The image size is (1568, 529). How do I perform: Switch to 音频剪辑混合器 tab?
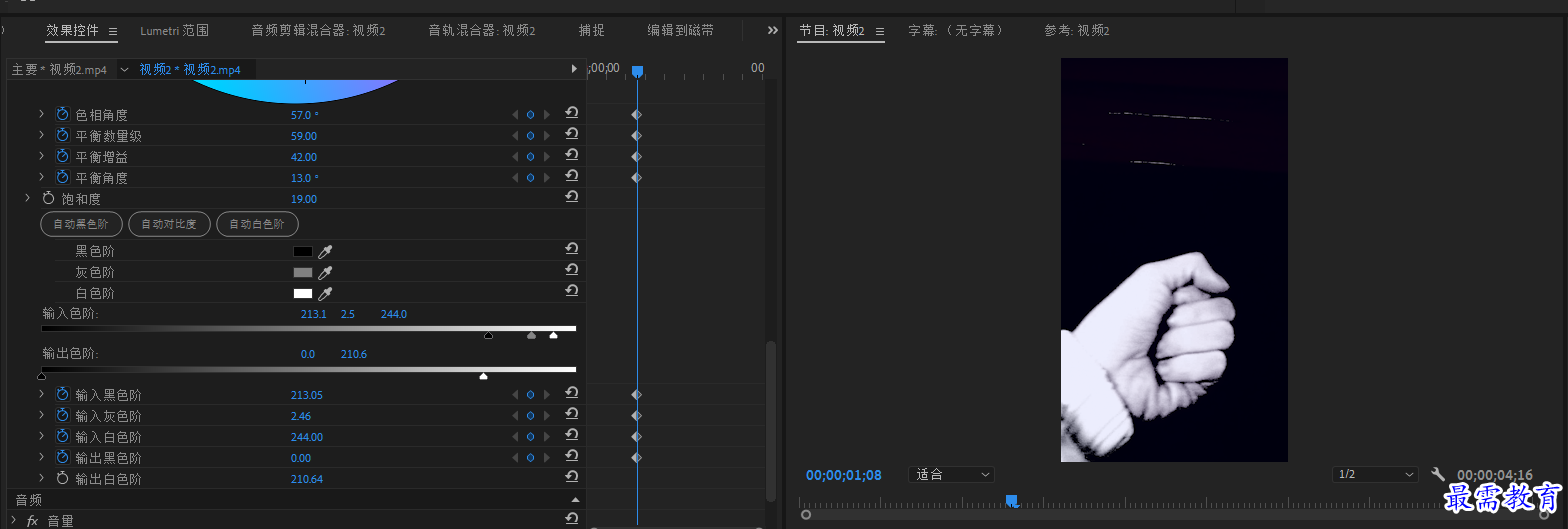pos(318,31)
